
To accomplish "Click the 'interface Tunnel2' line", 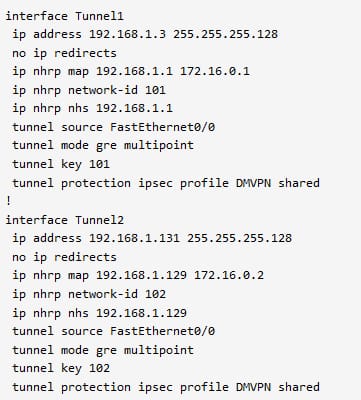I will coord(64,220).
